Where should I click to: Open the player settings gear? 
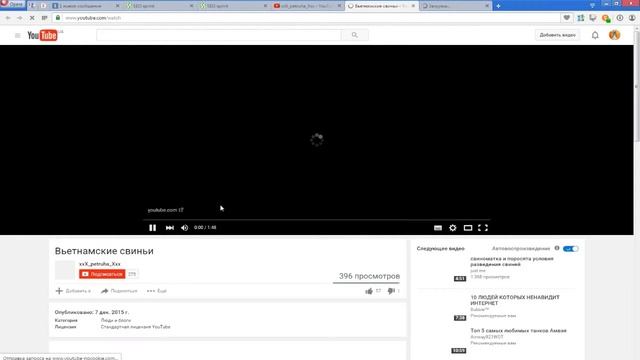(x=453, y=228)
